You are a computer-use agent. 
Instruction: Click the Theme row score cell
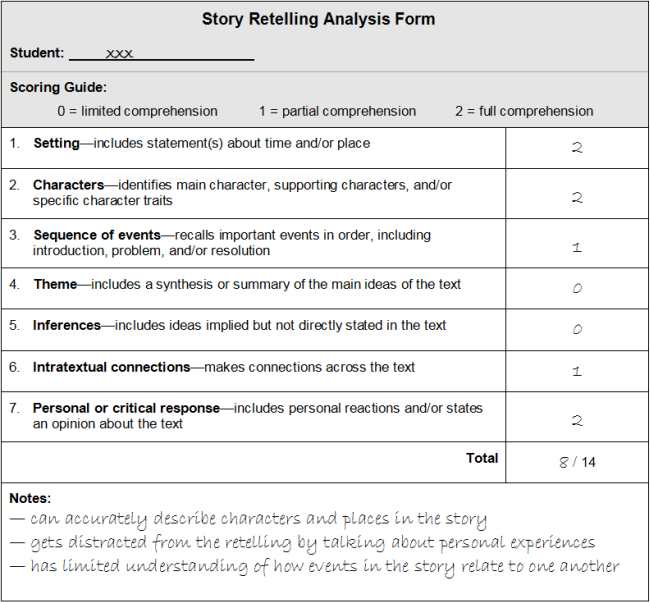click(x=577, y=288)
